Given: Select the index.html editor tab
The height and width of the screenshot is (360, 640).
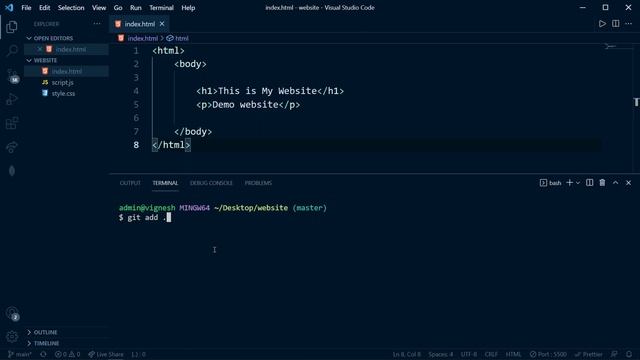Looking at the screenshot, I should click(x=140, y=24).
